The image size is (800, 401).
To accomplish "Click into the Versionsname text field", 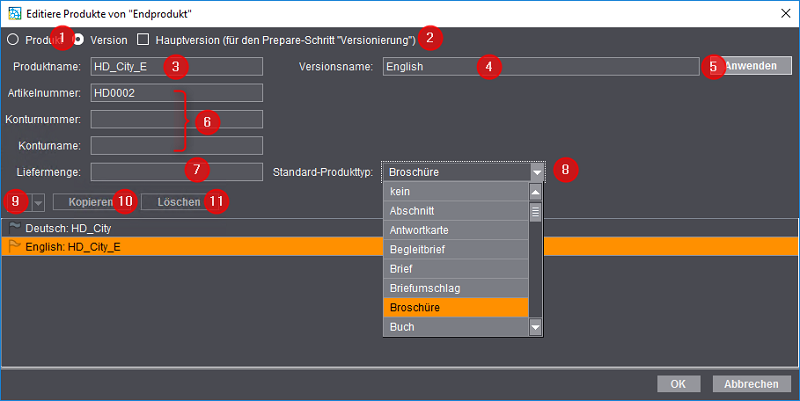I will click(538, 66).
